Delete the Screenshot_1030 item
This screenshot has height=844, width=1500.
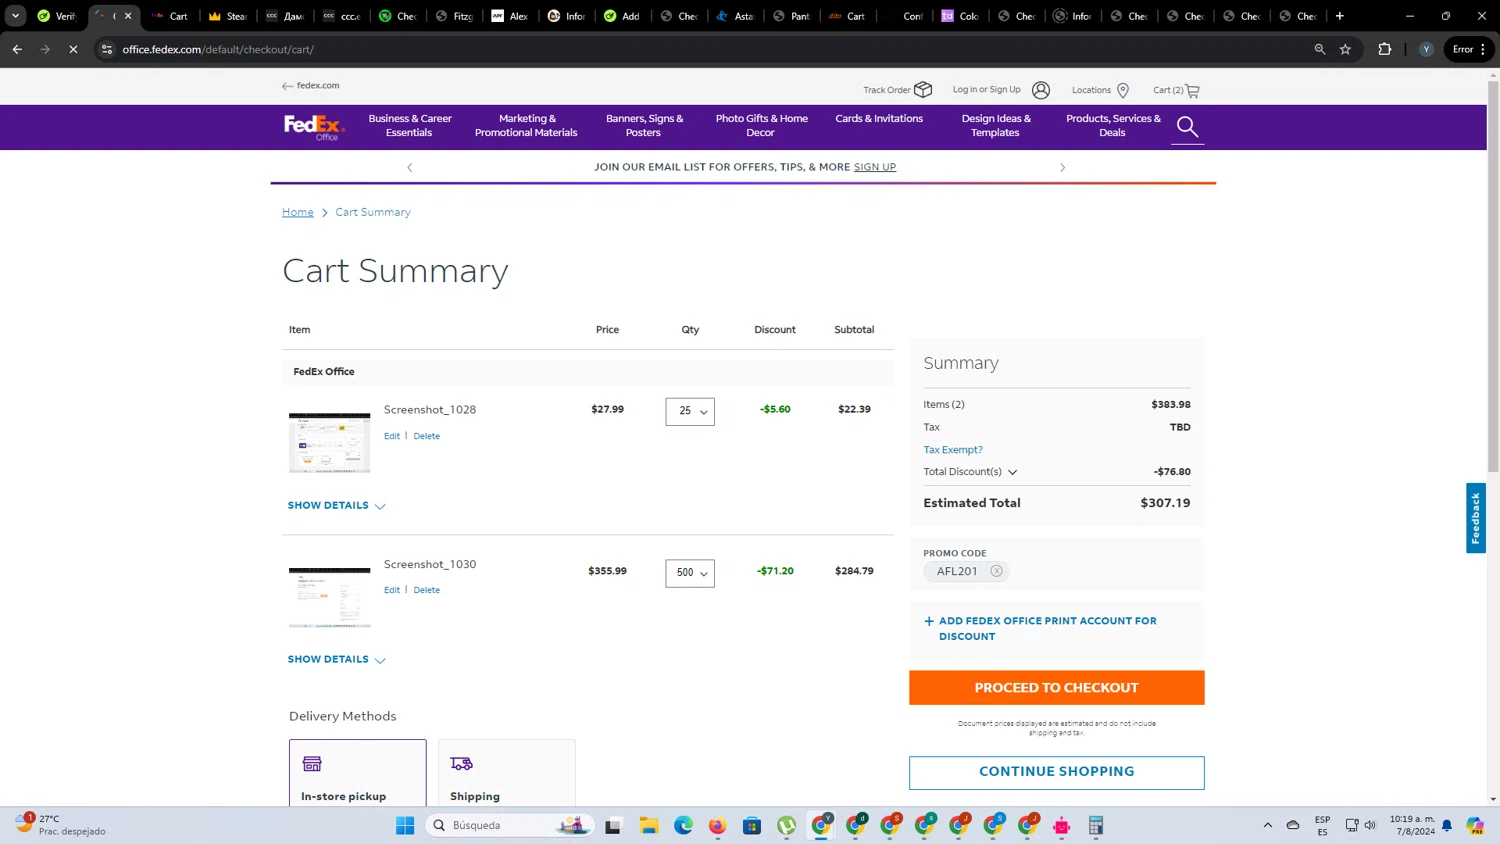click(x=427, y=590)
